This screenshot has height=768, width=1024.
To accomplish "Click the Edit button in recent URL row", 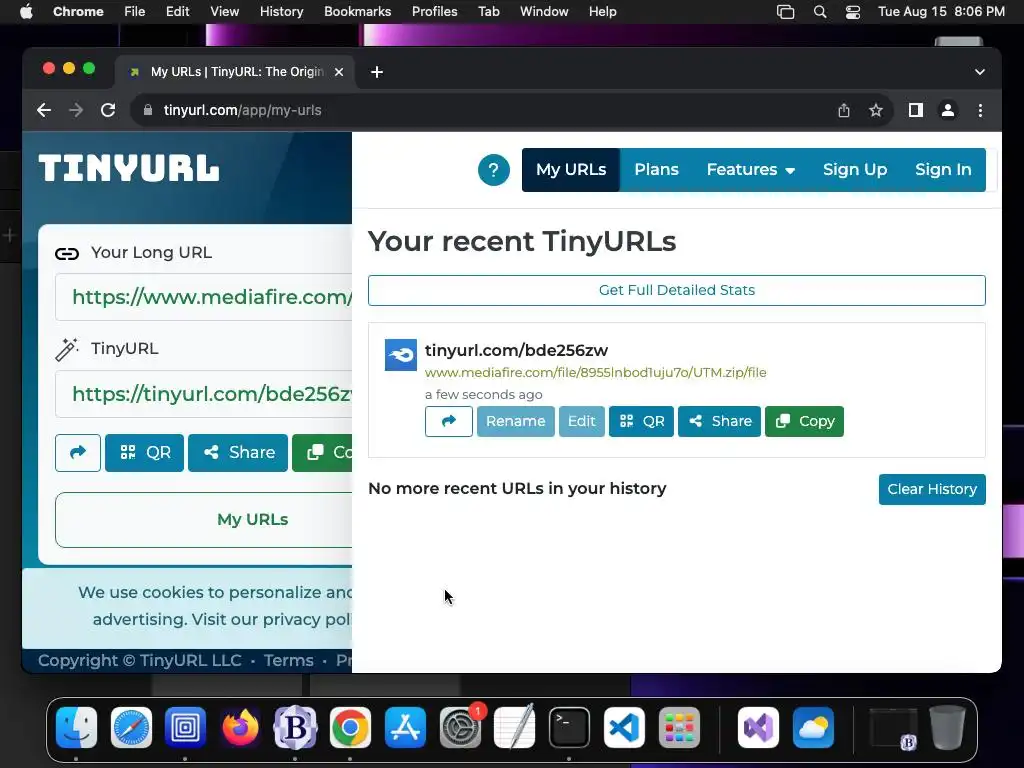I will (x=581, y=421).
